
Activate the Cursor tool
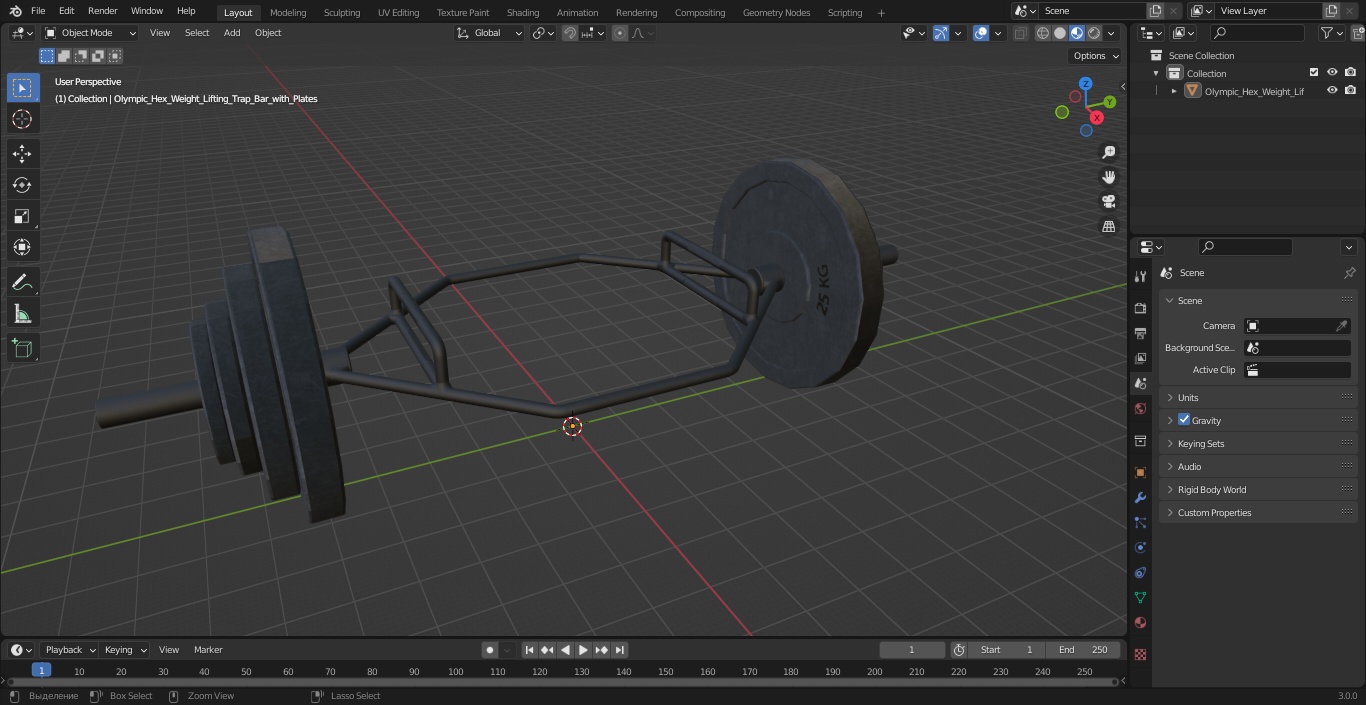(x=22, y=119)
